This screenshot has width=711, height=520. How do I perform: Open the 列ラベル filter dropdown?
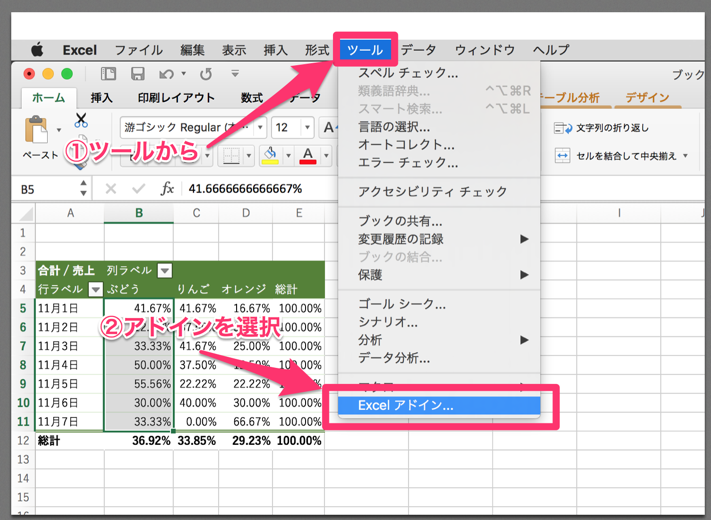coord(165,271)
